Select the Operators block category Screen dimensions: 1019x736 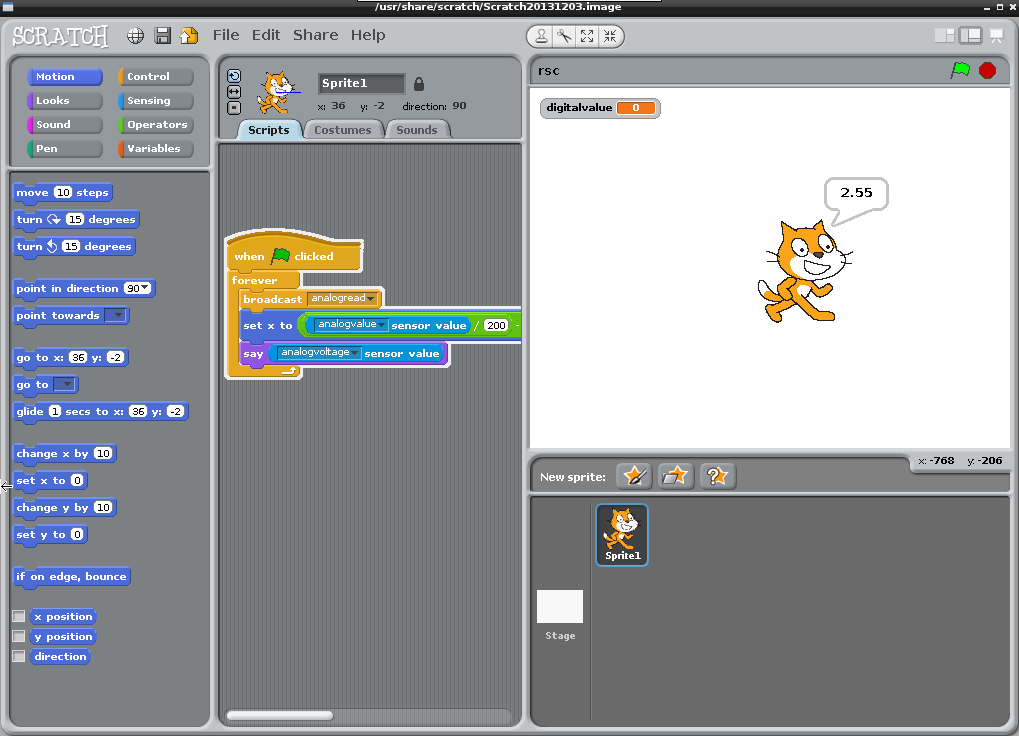(x=156, y=125)
